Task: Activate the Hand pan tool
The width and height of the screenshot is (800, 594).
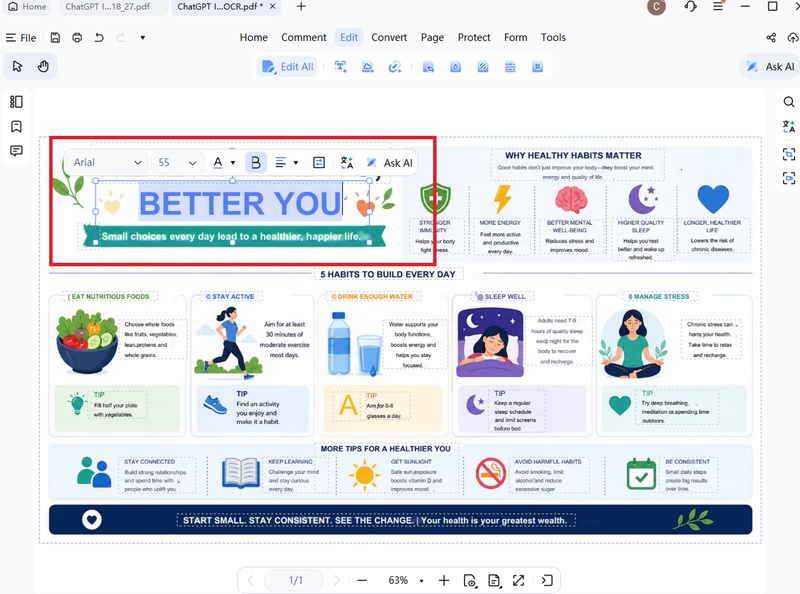Action: (41, 66)
